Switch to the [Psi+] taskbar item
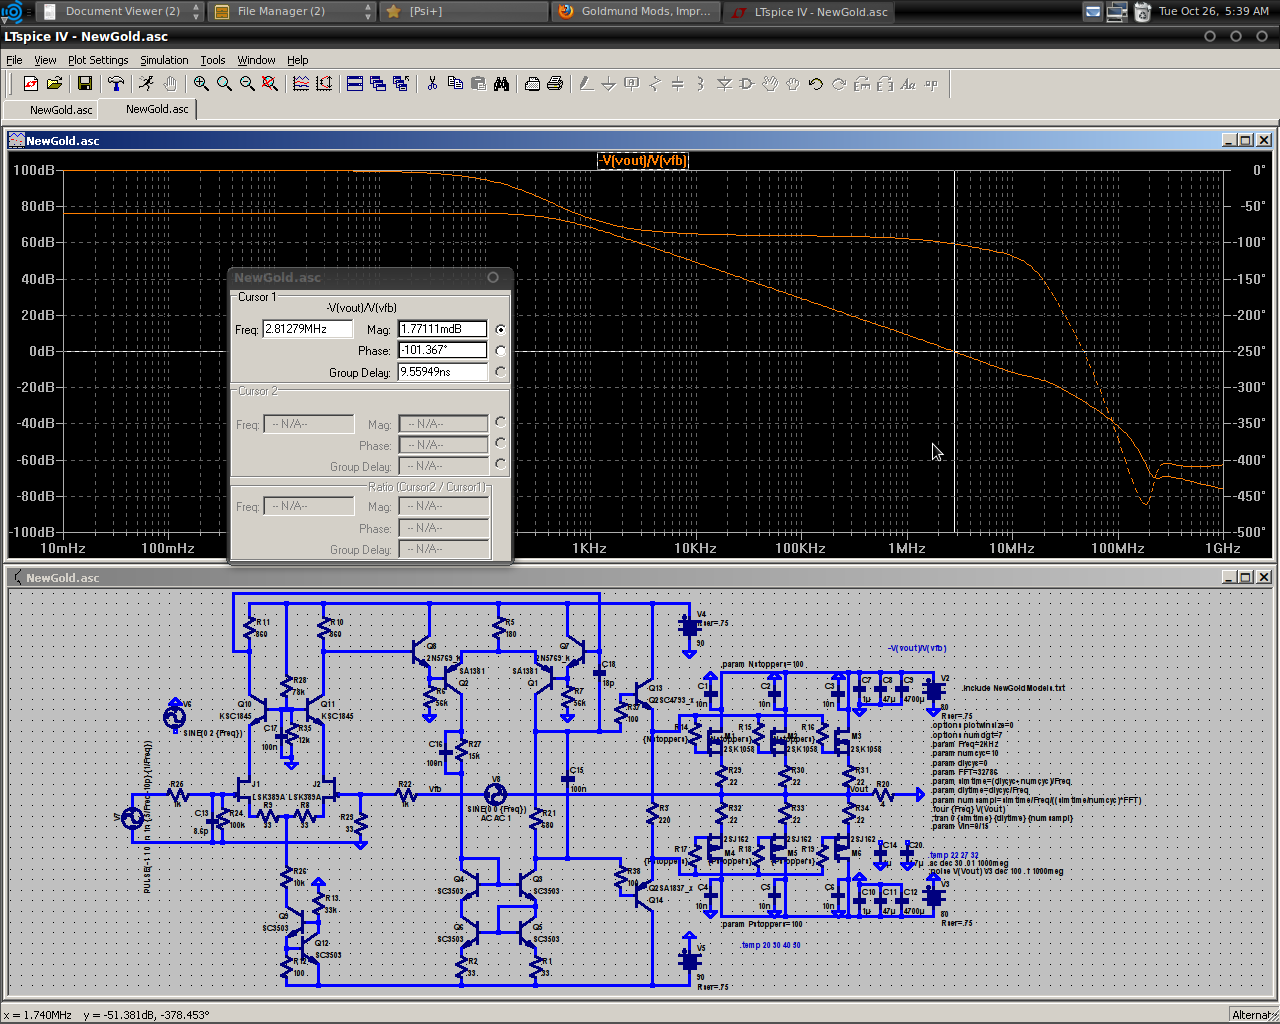1280x1024 pixels. point(463,11)
